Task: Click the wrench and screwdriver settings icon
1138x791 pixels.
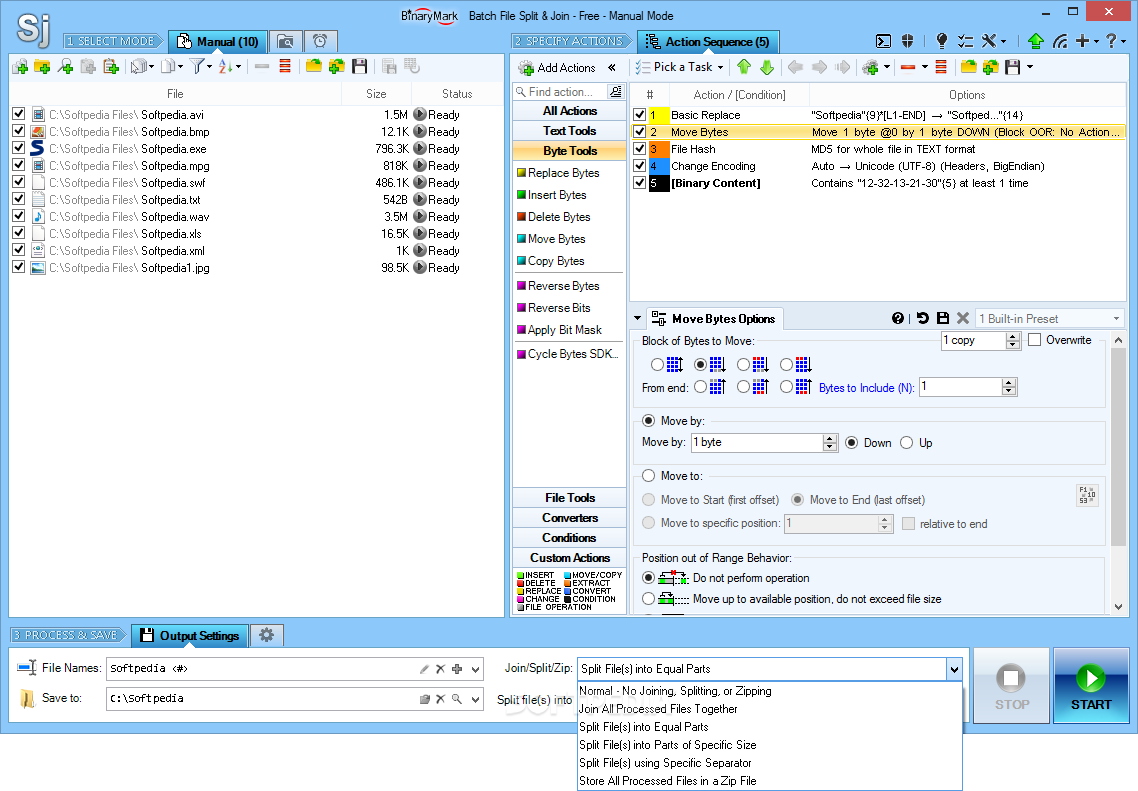Action: coord(989,41)
